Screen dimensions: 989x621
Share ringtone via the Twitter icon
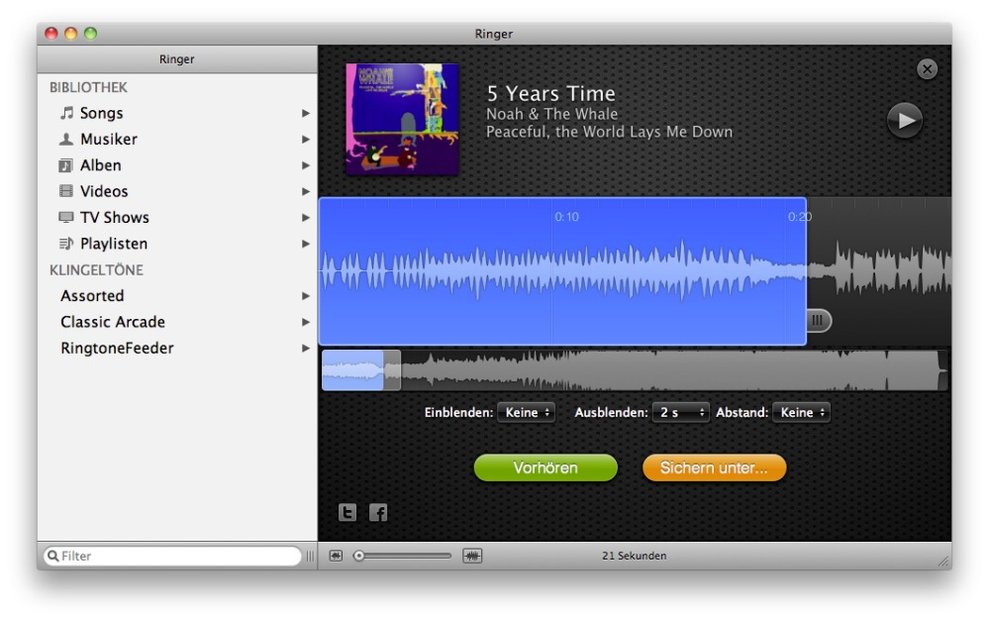tap(347, 513)
